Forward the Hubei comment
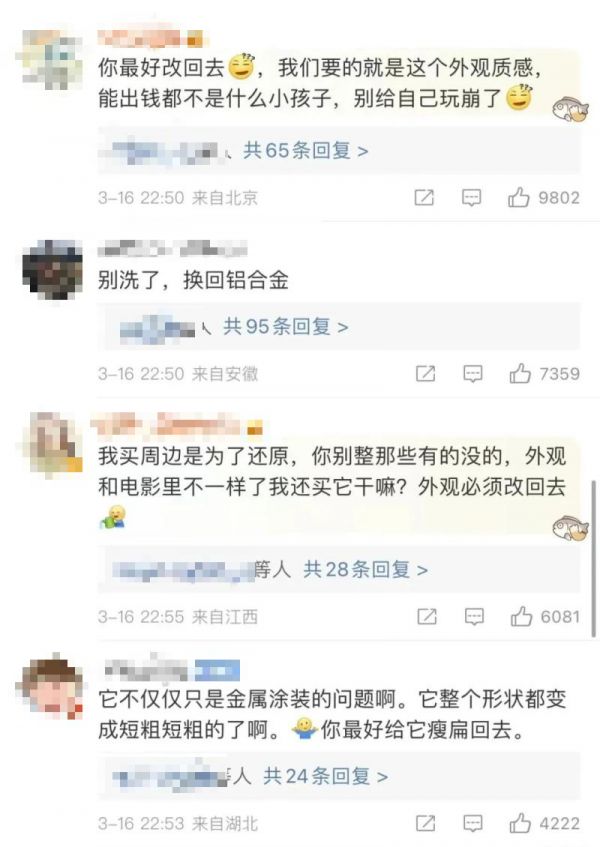 pos(426,823)
